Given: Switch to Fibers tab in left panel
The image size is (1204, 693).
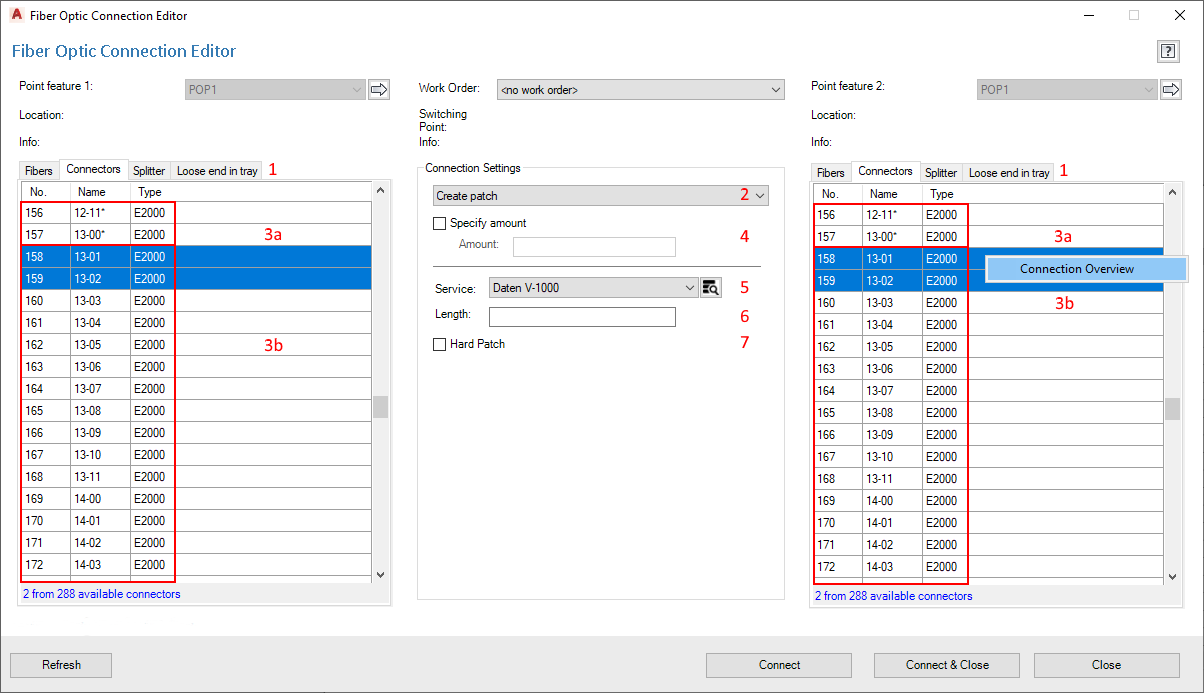Looking at the screenshot, I should coord(39,171).
